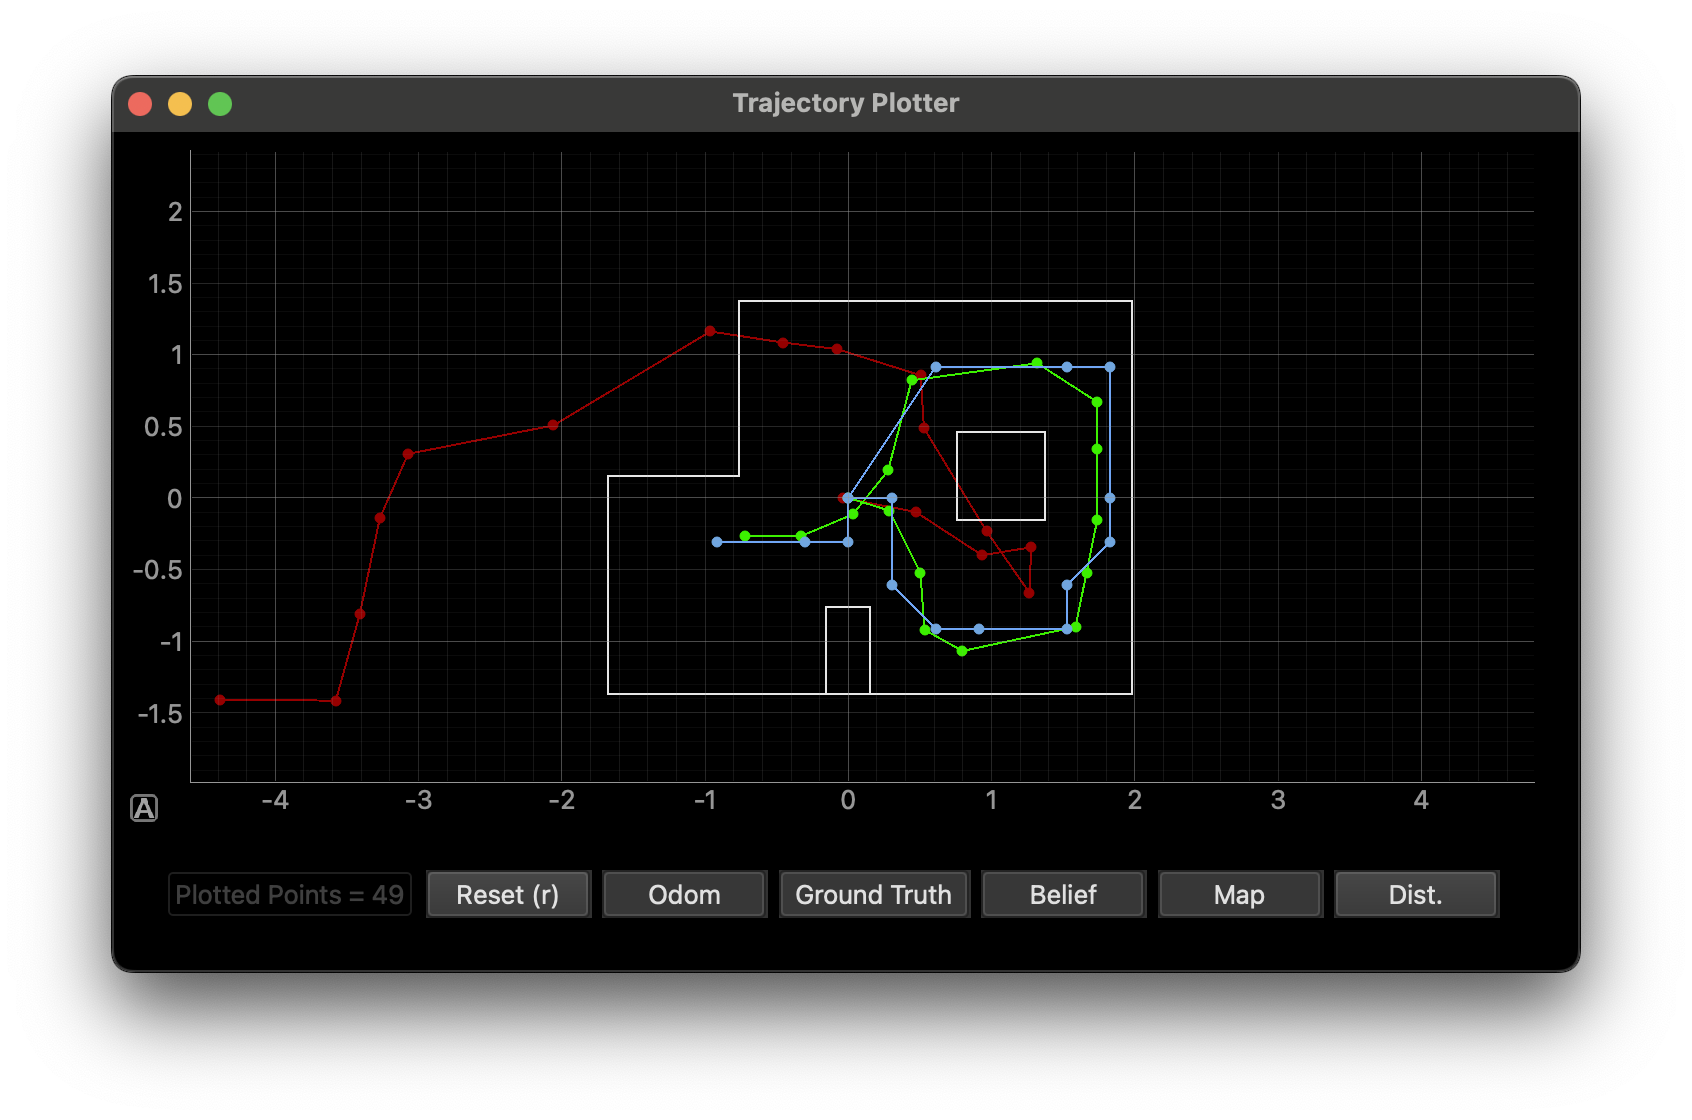
Task: Click the x-axis label '4'
Action: coord(1421,800)
